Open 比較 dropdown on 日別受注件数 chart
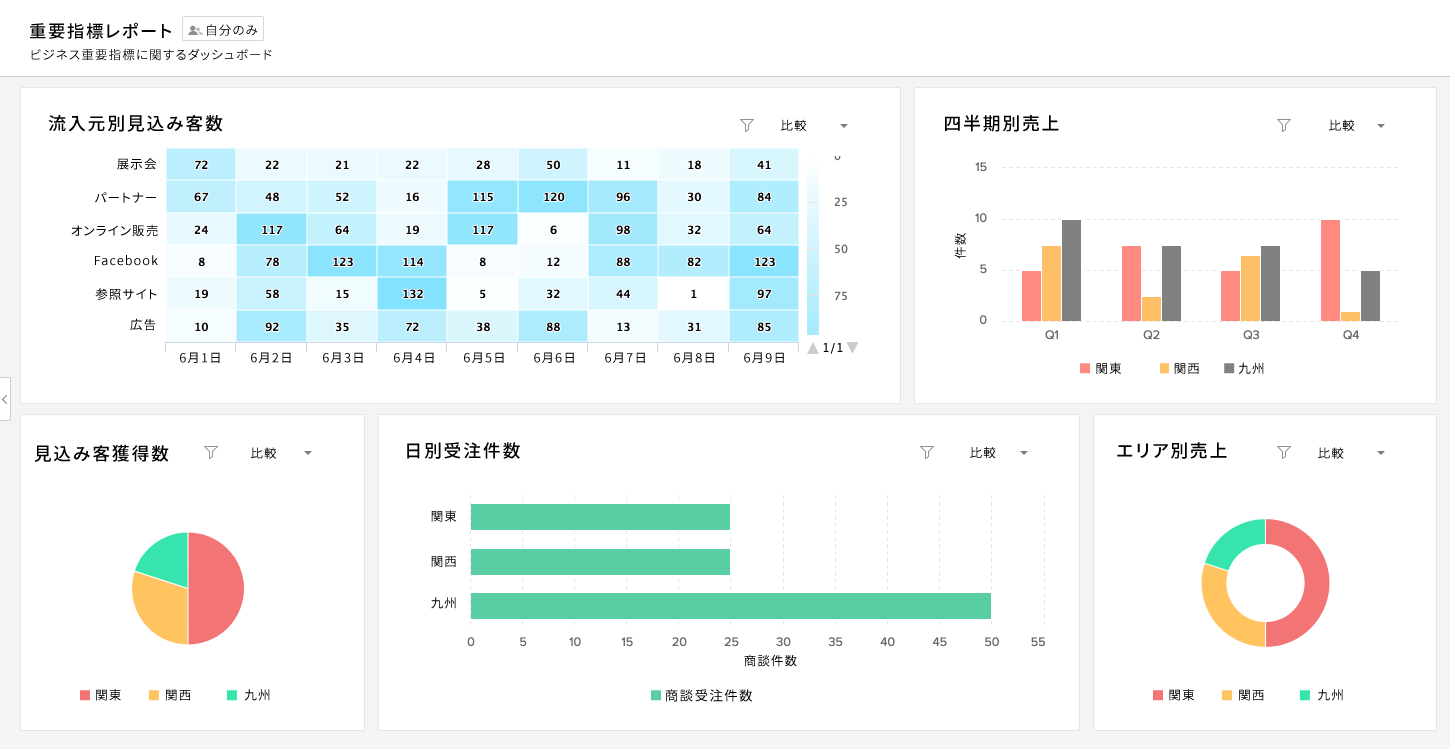Viewport: 1455px width, 750px height. pyautogui.click(x=998, y=453)
